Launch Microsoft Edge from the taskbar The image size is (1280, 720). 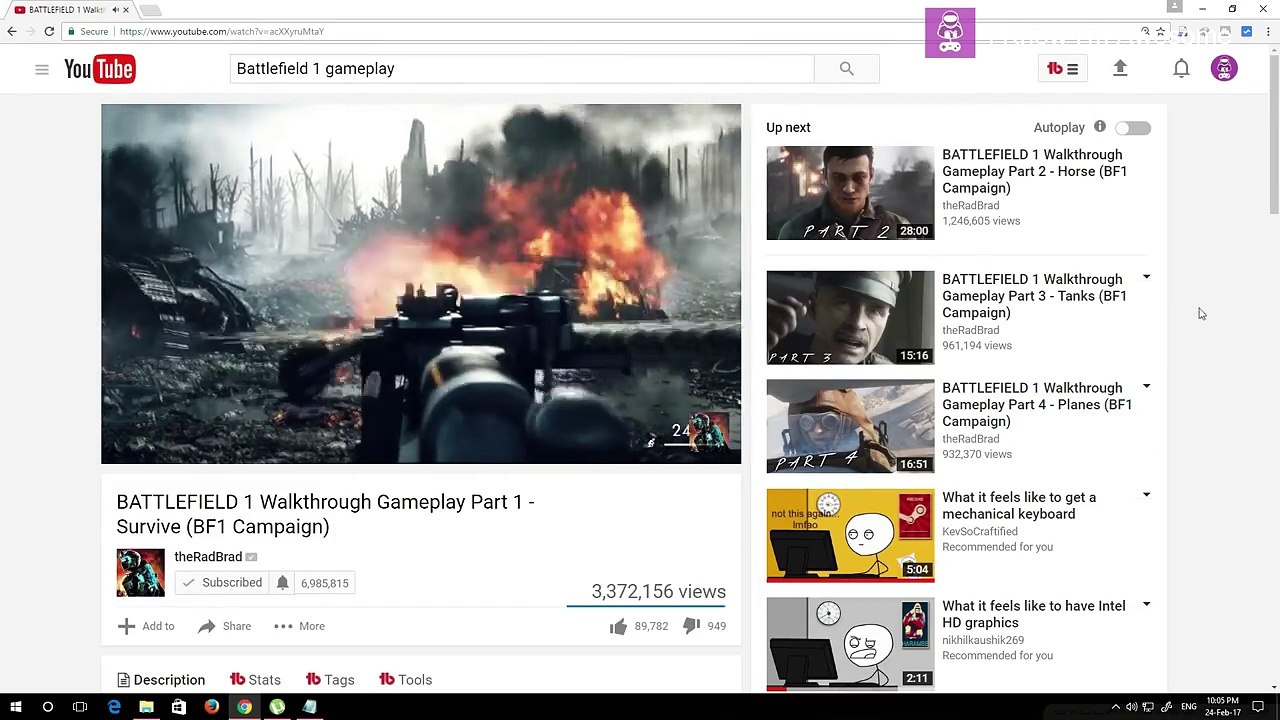114,707
